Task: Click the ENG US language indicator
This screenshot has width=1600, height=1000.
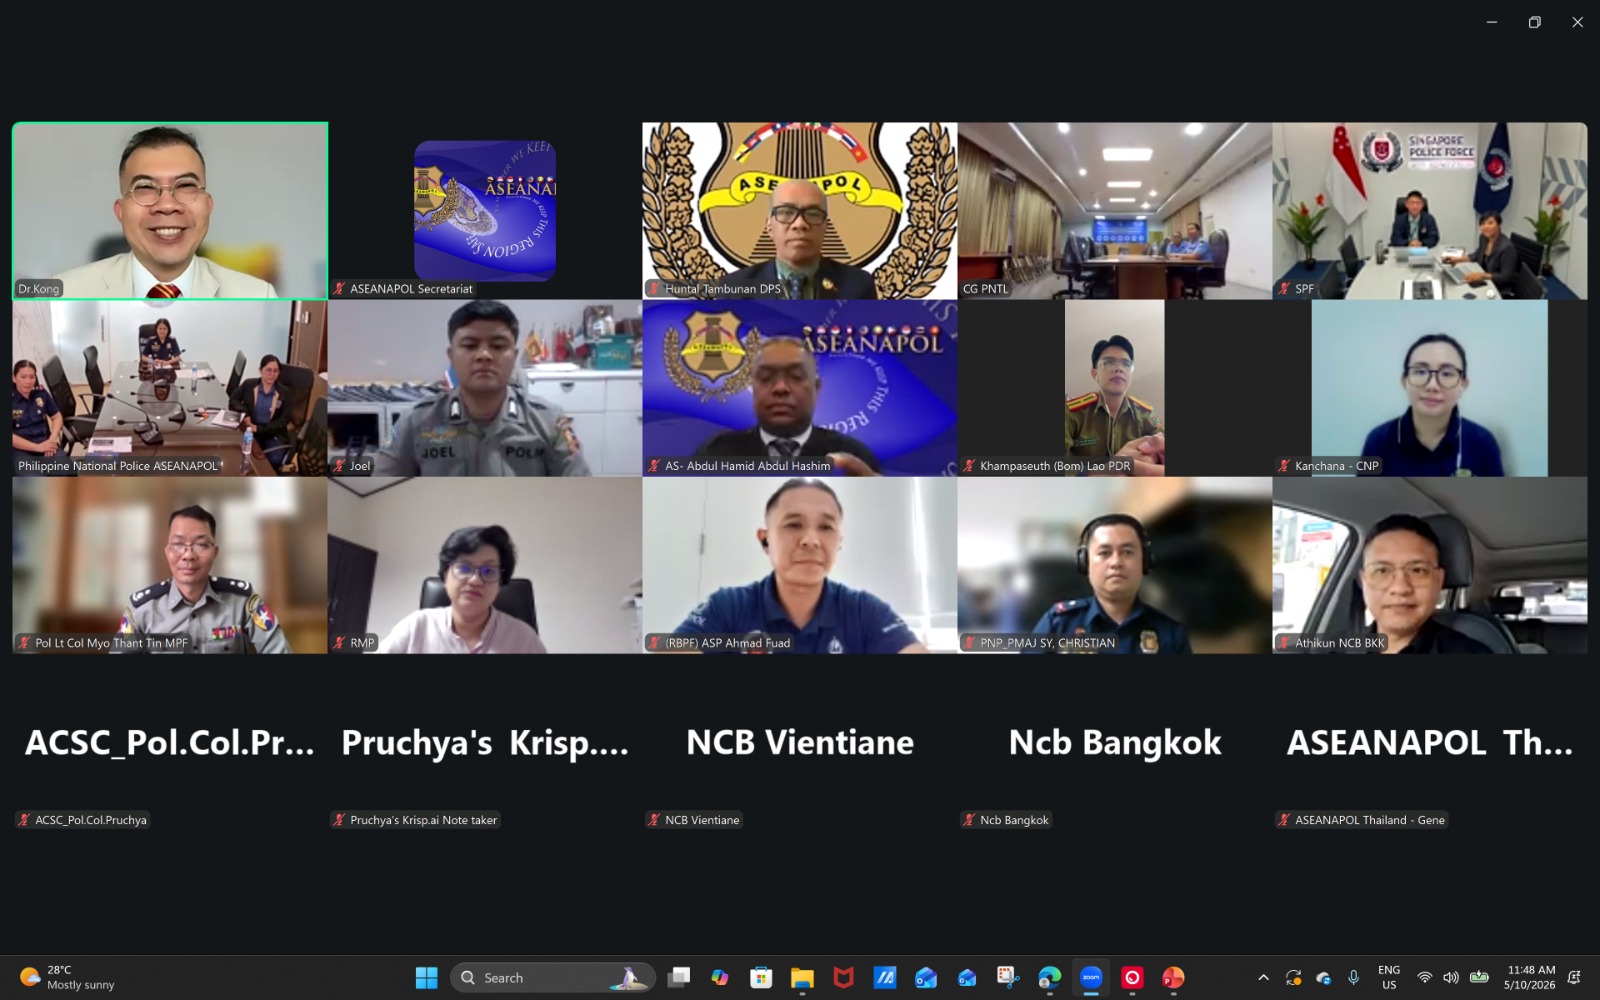Action: click(x=1389, y=978)
